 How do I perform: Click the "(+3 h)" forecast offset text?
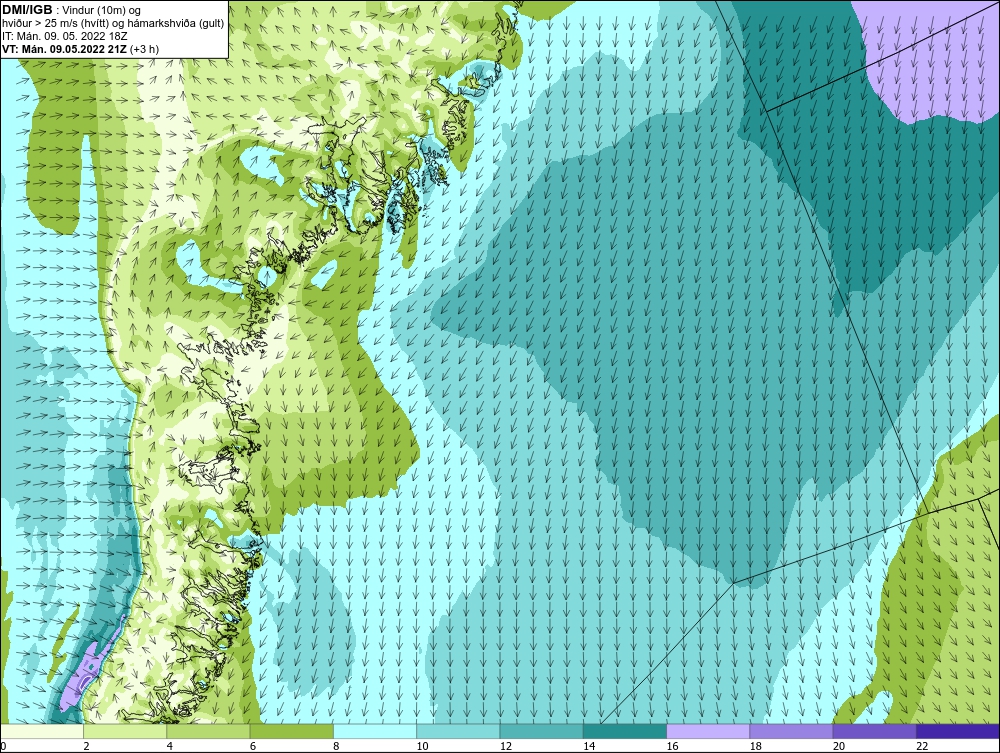click(144, 49)
